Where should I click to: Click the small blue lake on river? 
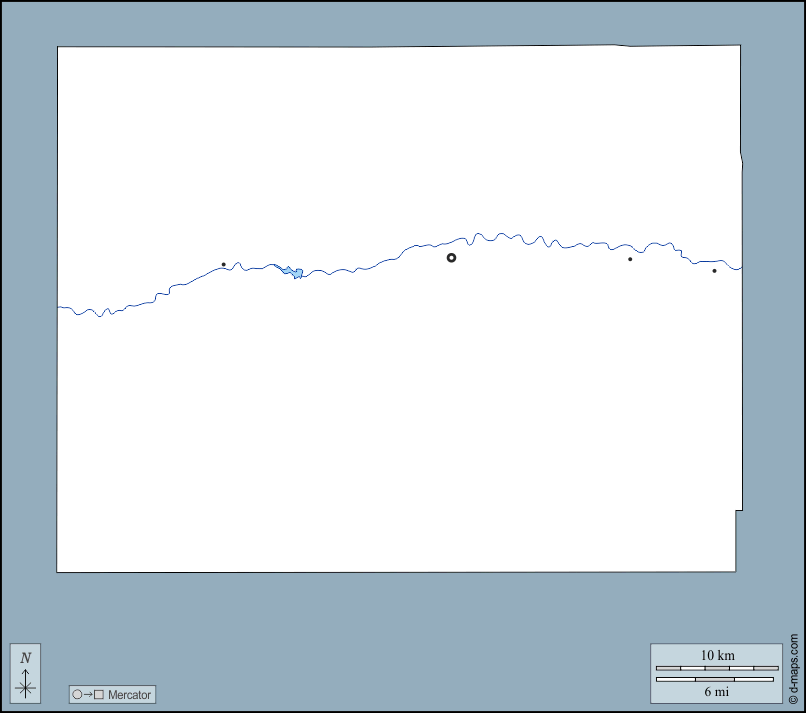(293, 272)
